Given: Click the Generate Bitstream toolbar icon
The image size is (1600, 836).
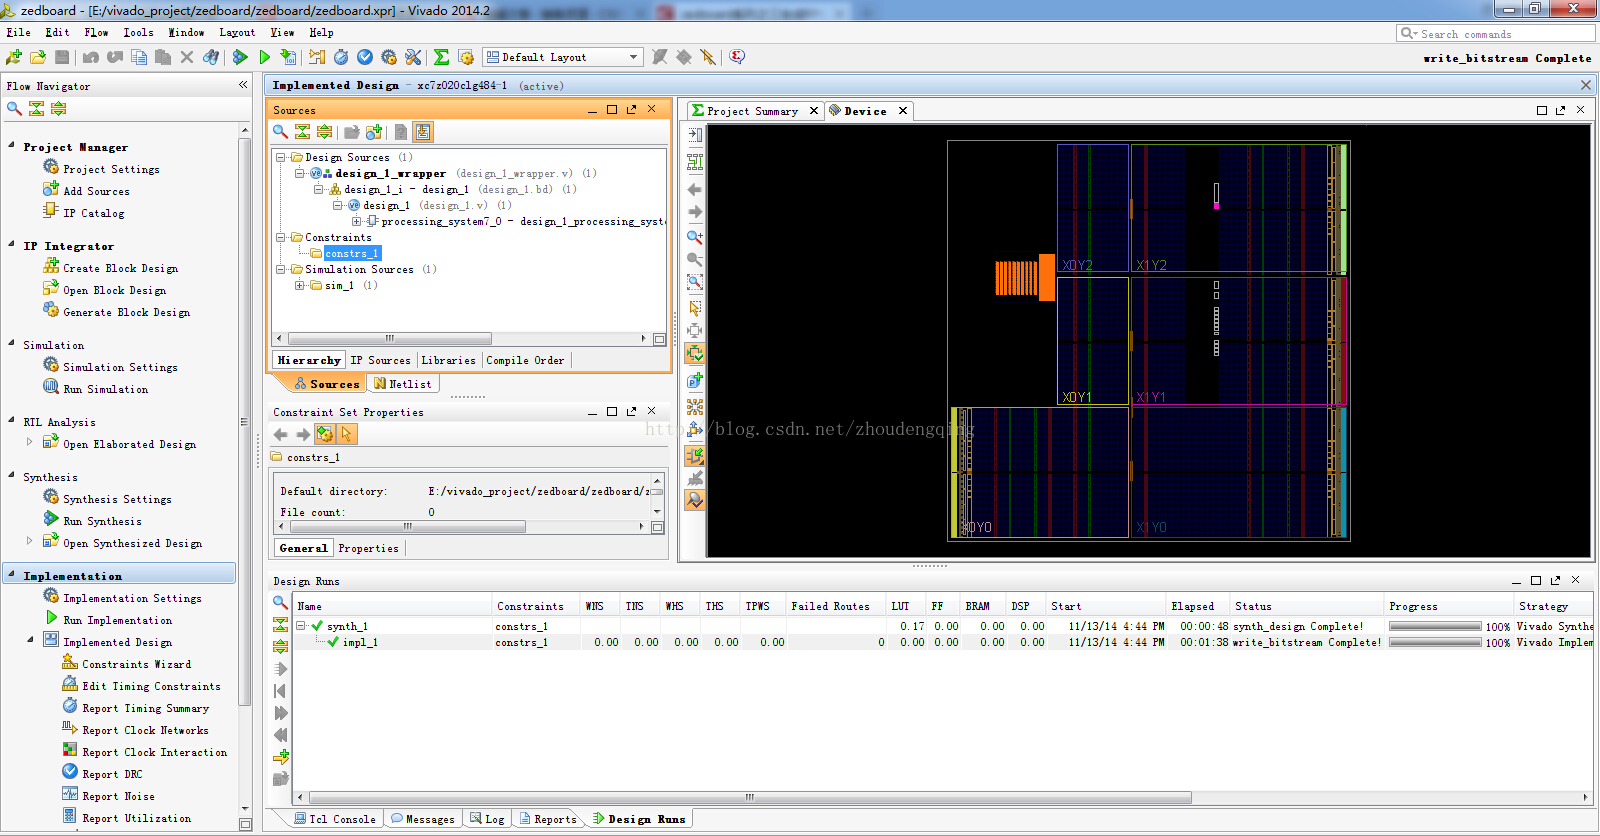Looking at the screenshot, I should 288,57.
